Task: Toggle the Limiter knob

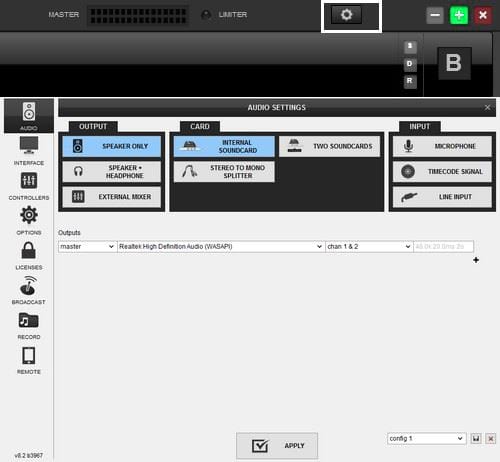Action: [x=206, y=15]
